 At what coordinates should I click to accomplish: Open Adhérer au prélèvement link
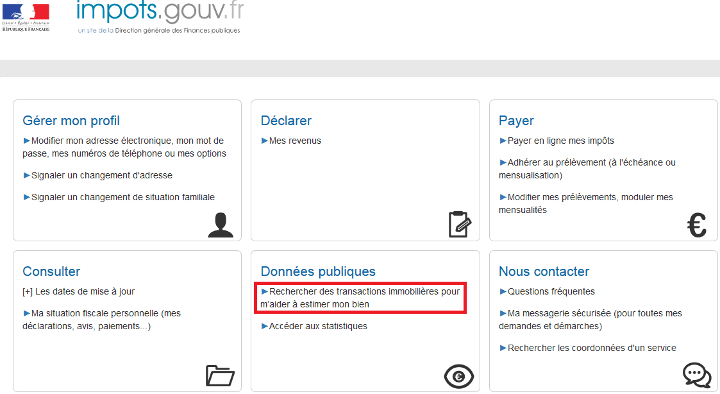(587, 169)
